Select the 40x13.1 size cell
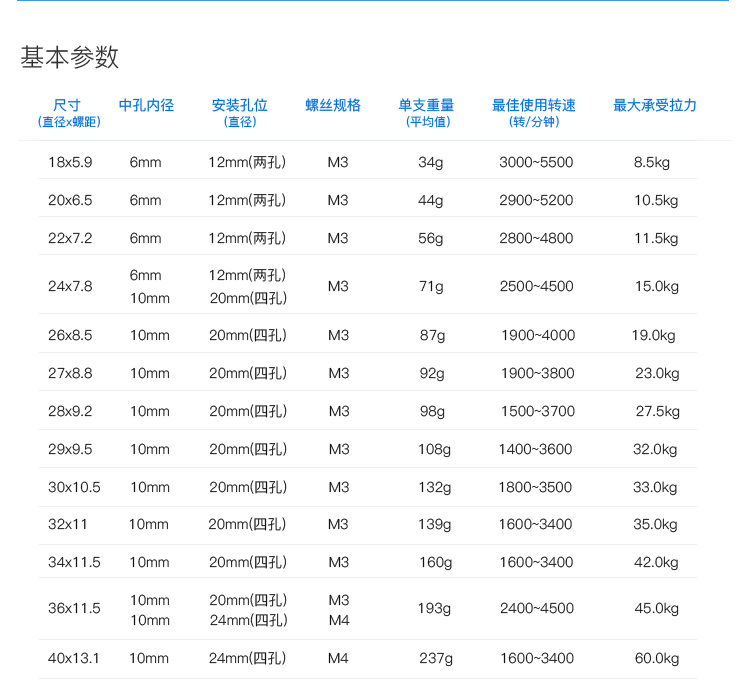 click(74, 658)
